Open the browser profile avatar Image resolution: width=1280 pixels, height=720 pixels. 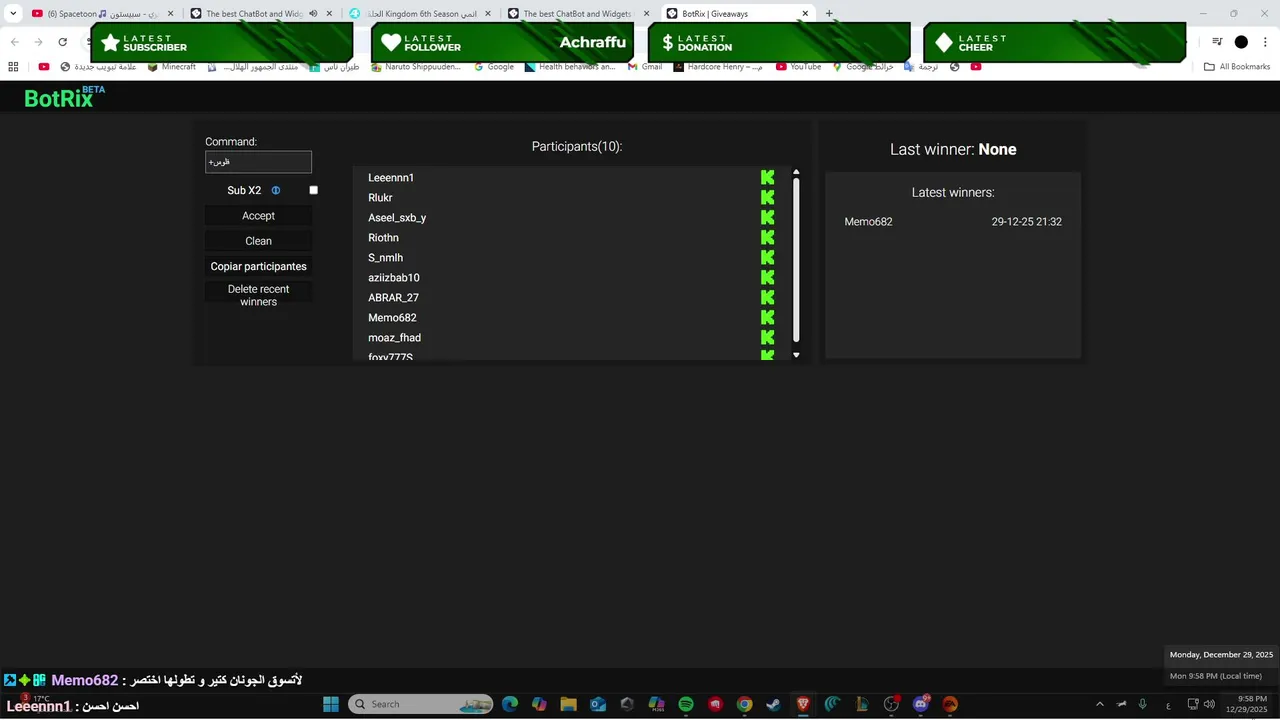(1241, 42)
